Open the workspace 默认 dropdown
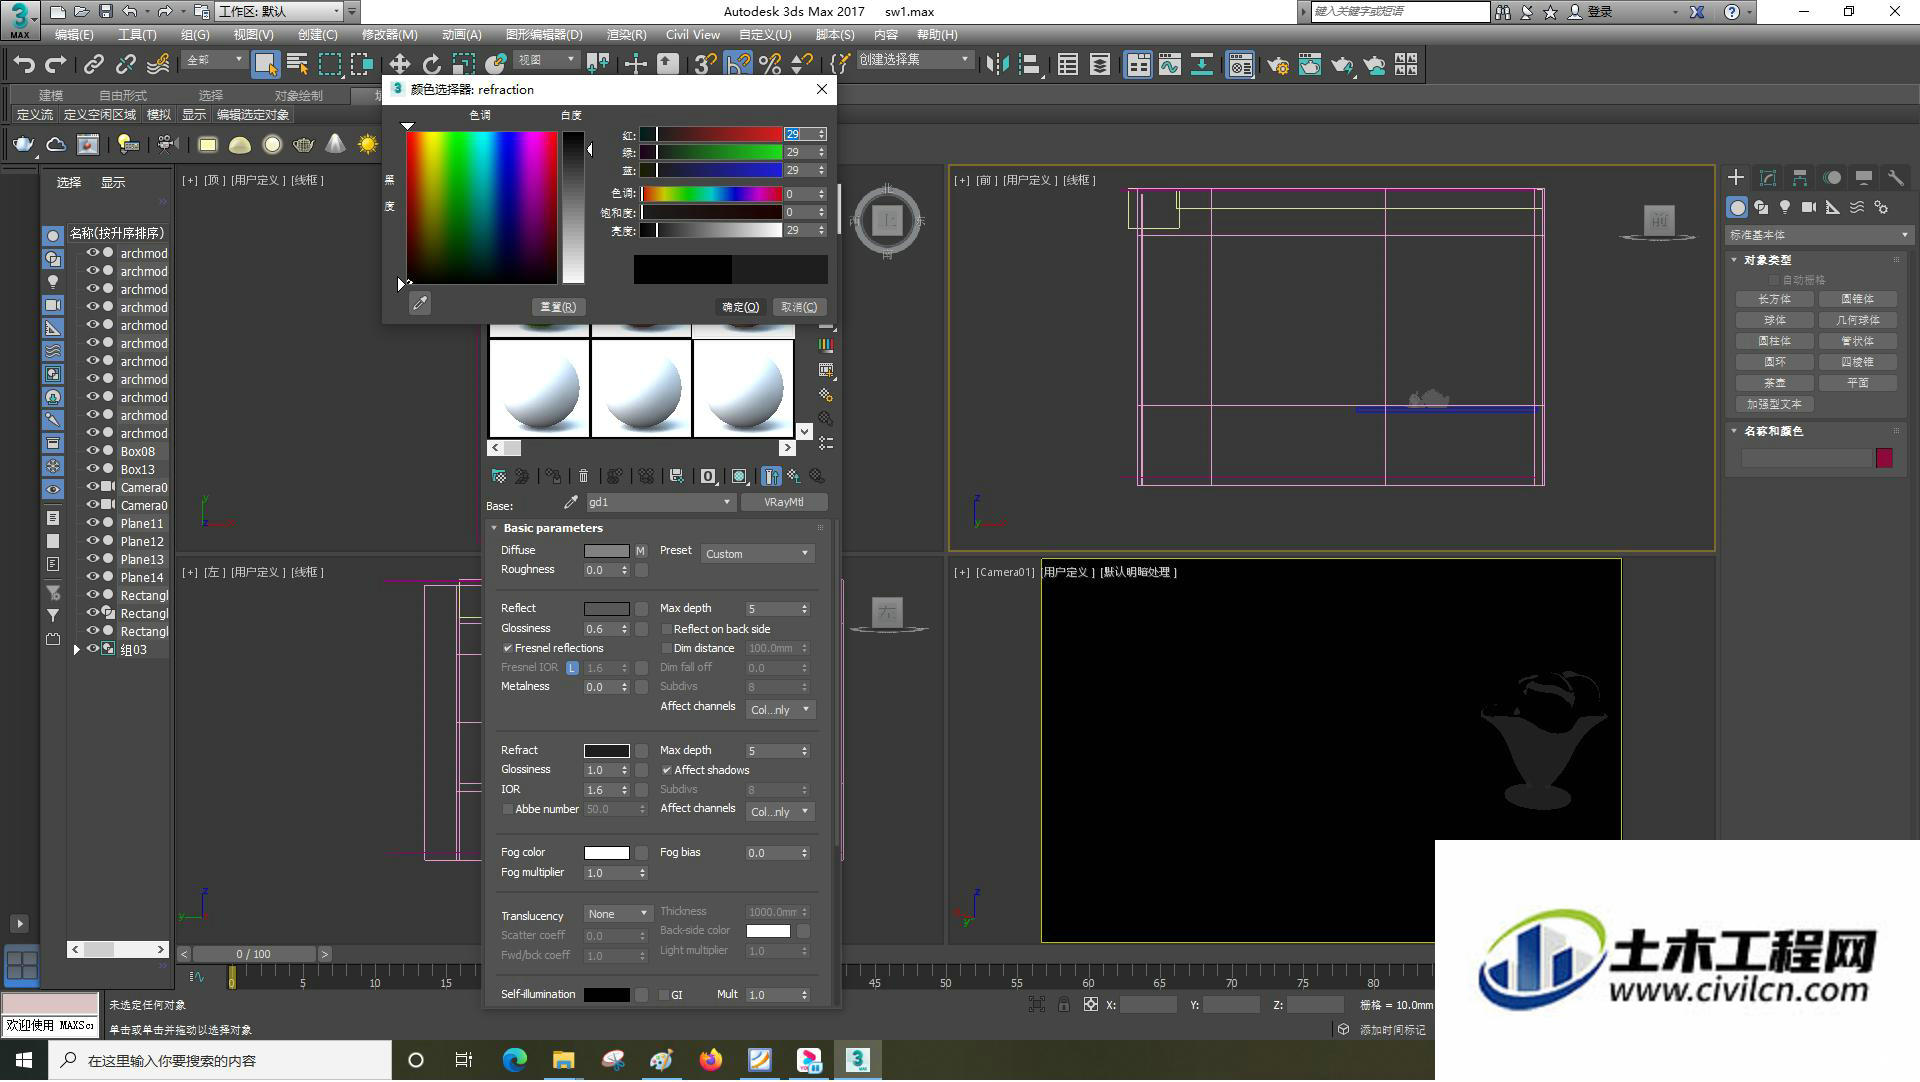 [x=279, y=11]
